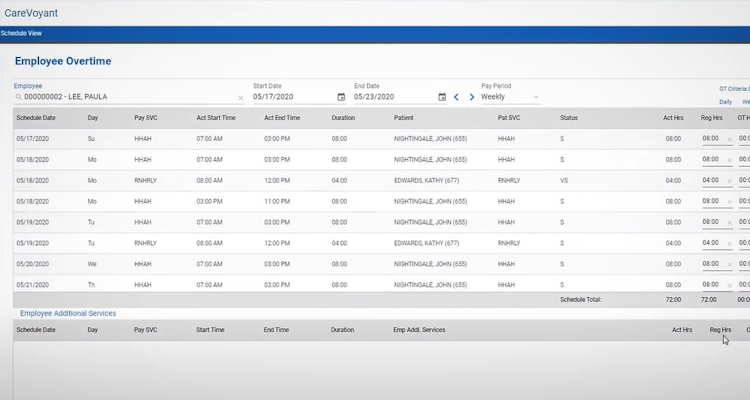Click the CareVoyant logo text
This screenshot has width=750, height=400.
pos(31,13)
